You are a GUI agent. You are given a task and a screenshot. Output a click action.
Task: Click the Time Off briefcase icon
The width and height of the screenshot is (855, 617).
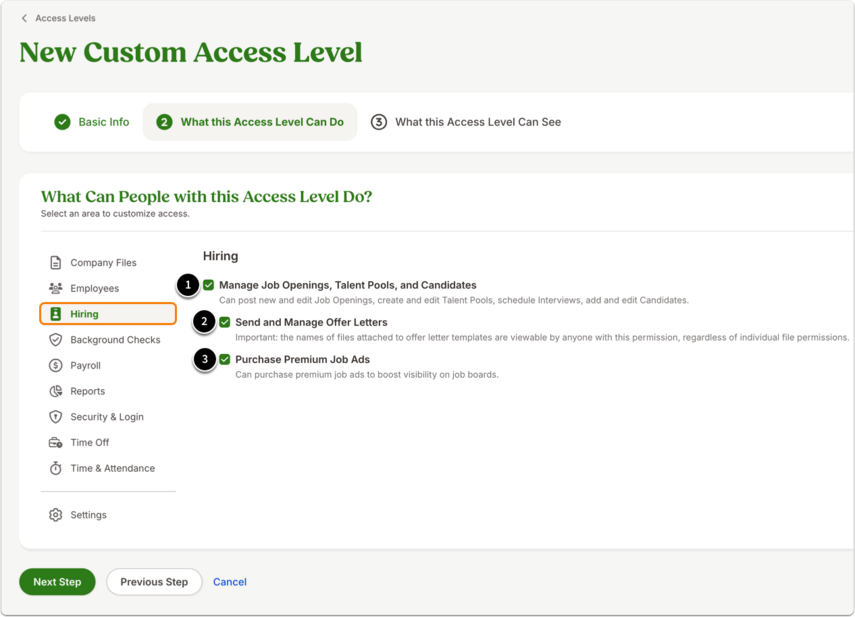click(56, 443)
